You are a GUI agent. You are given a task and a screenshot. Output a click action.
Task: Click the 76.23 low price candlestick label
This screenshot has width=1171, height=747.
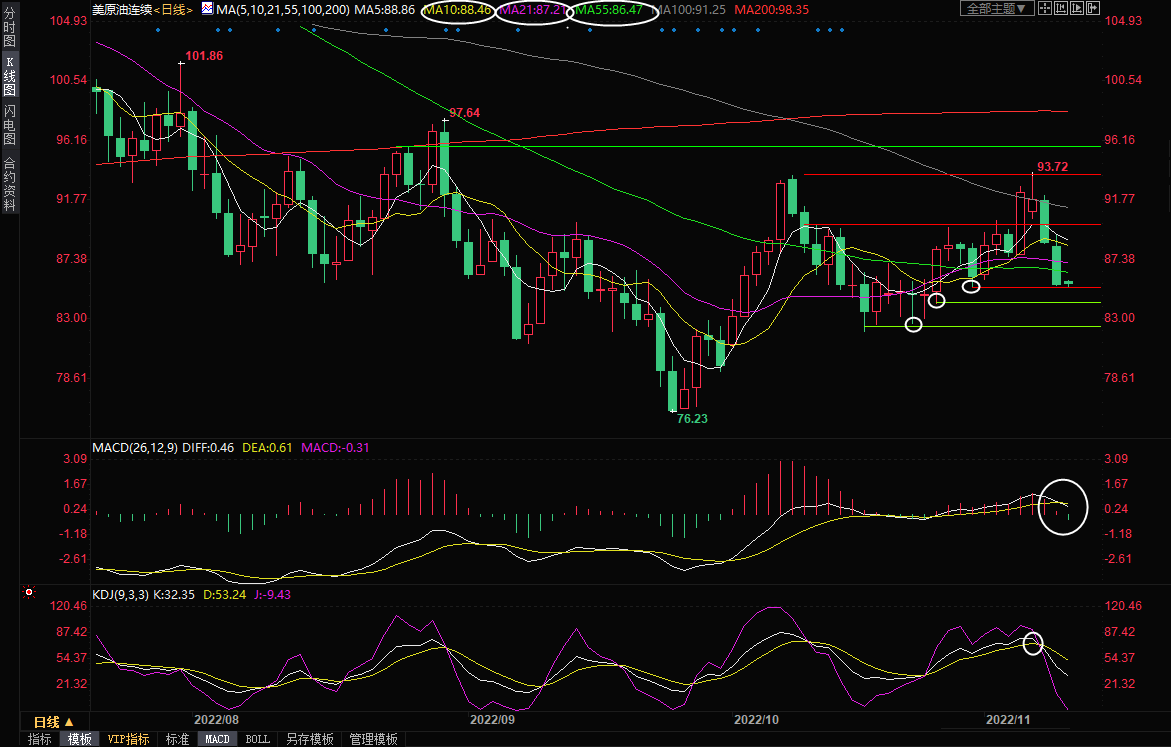click(x=691, y=419)
